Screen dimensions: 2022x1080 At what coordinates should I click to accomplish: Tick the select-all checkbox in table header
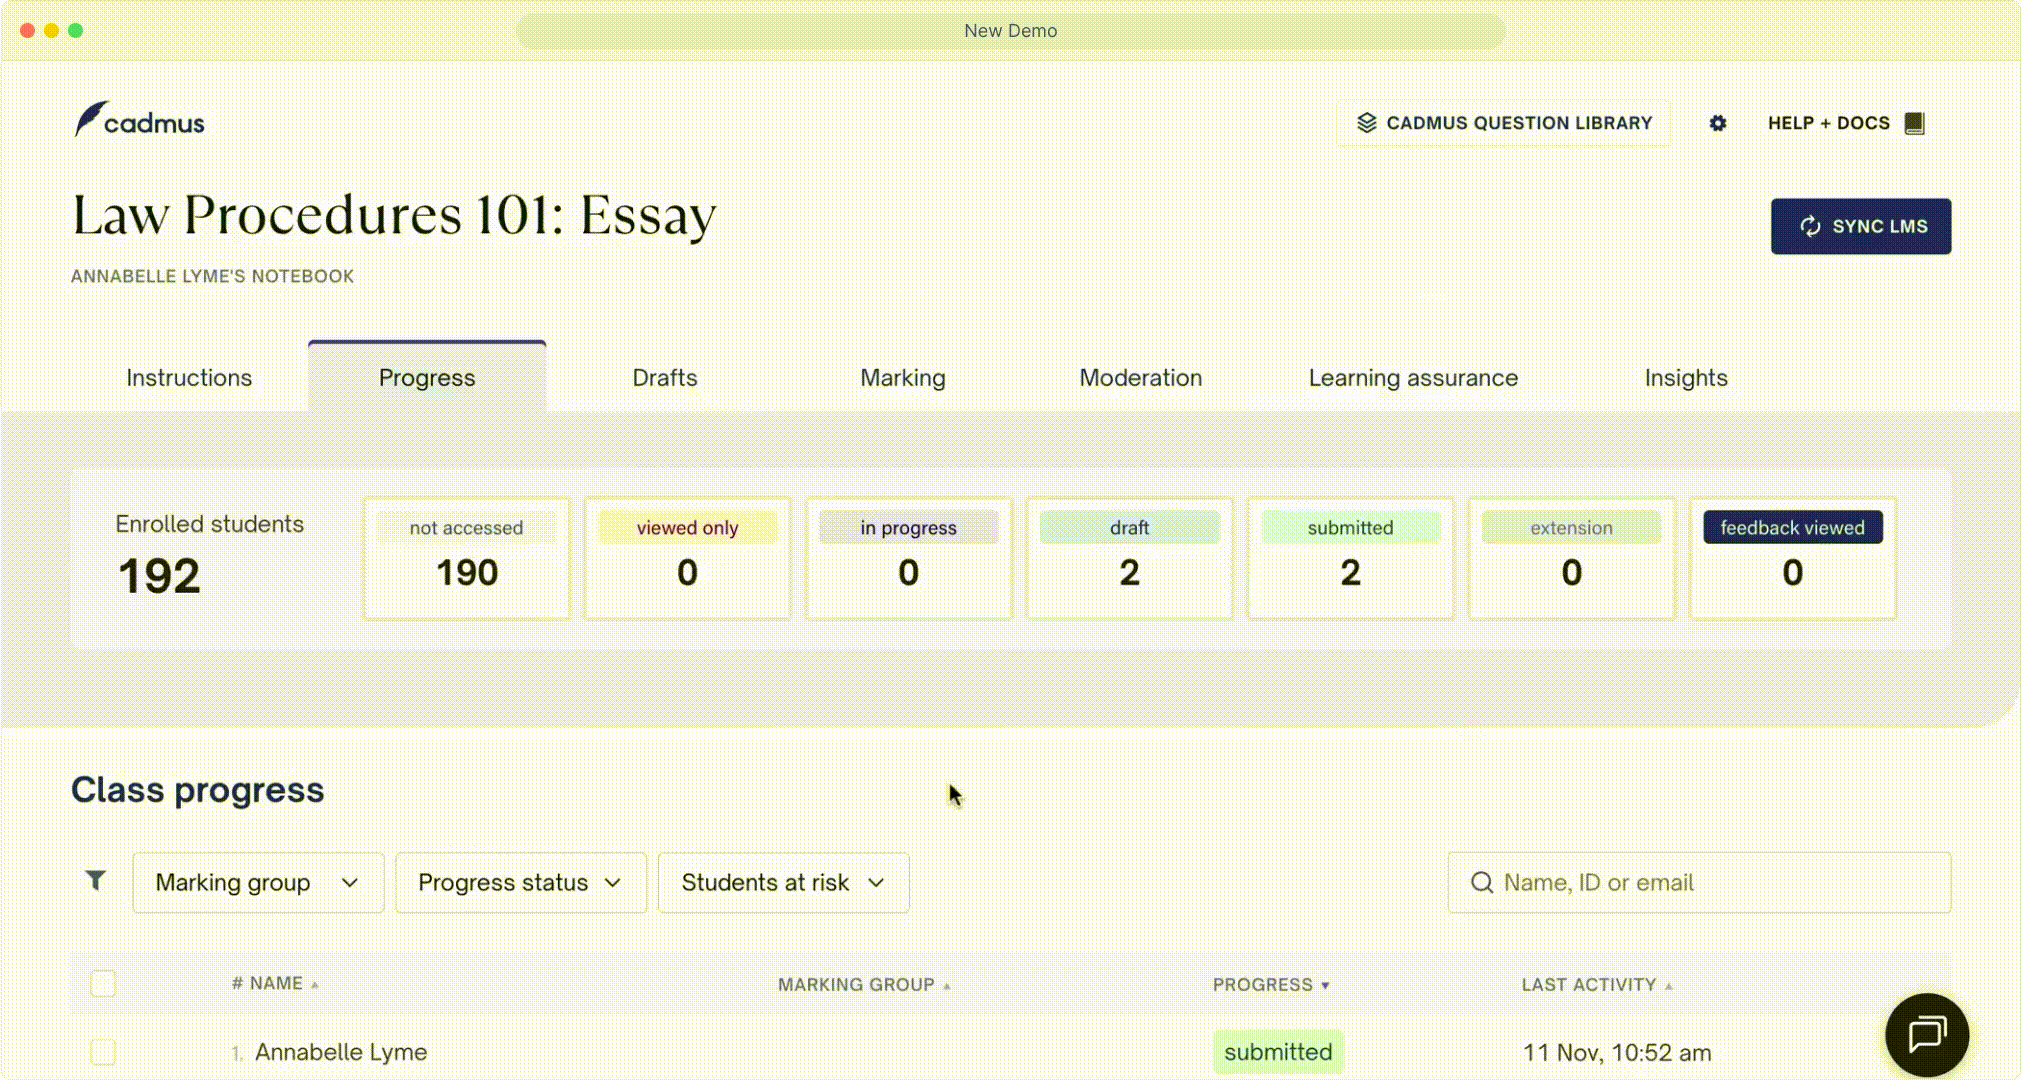click(103, 983)
